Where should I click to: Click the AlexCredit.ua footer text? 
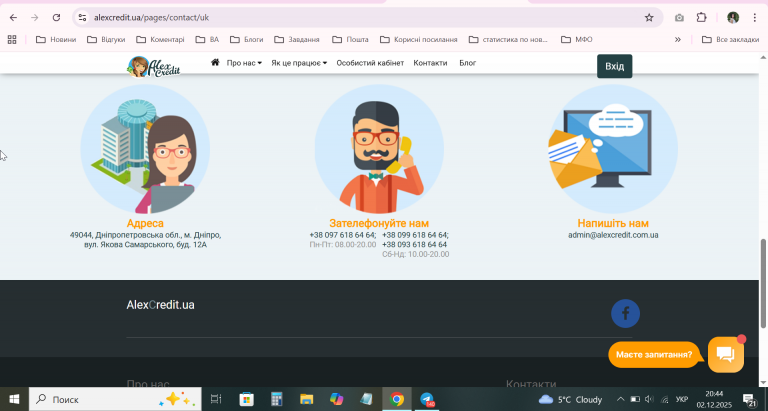[x=160, y=305]
